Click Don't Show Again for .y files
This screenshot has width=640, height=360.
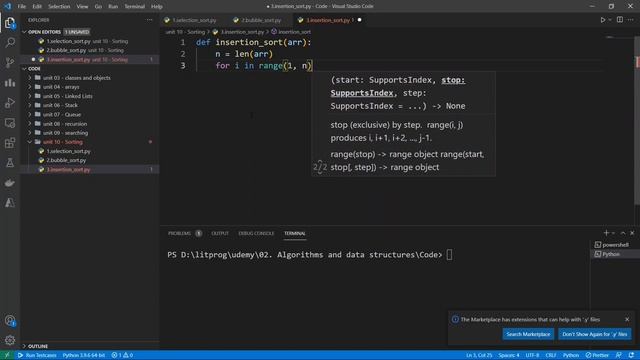click(x=595, y=334)
